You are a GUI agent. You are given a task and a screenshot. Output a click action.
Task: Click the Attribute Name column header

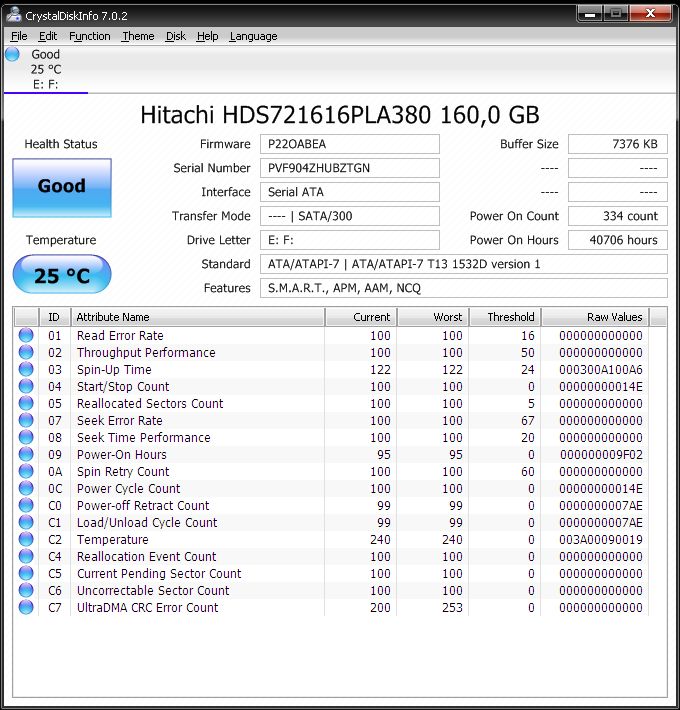point(197,317)
